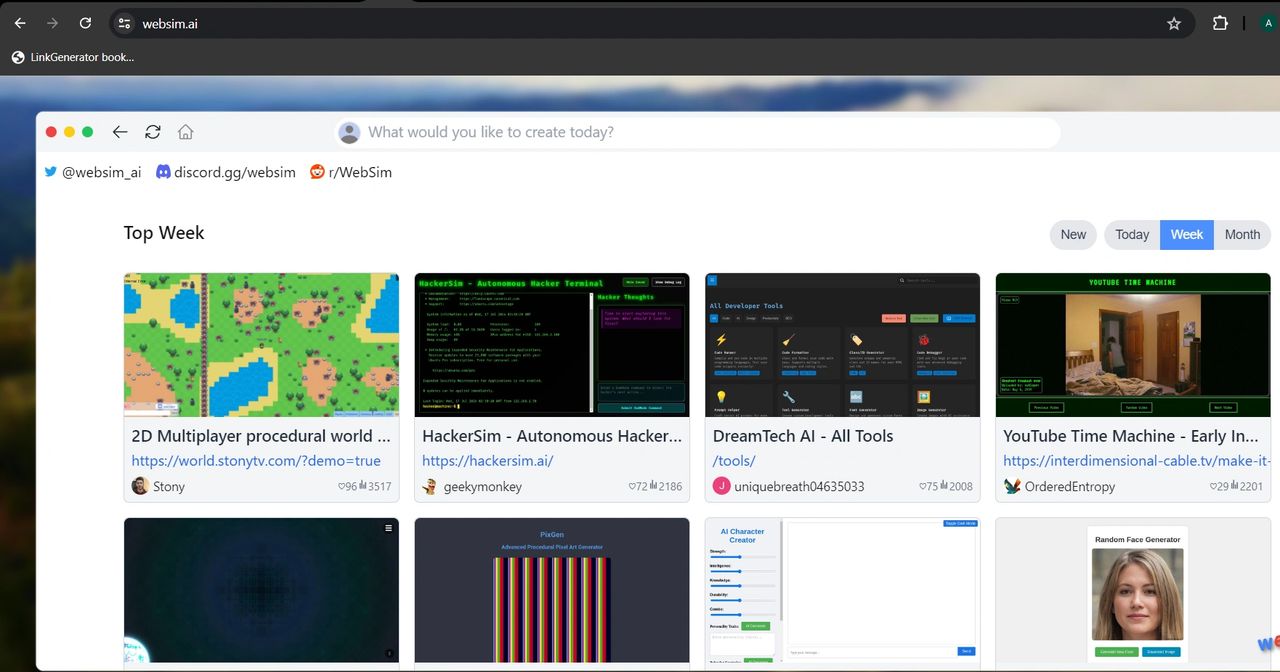Switch to the Today filter tab
1280x672 pixels.
click(x=1131, y=234)
